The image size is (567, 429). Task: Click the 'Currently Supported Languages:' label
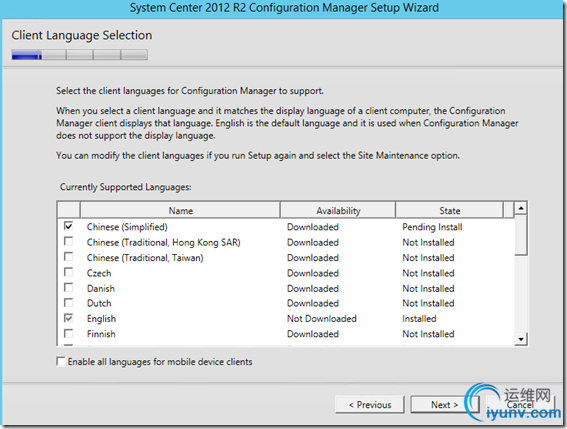[x=125, y=187]
